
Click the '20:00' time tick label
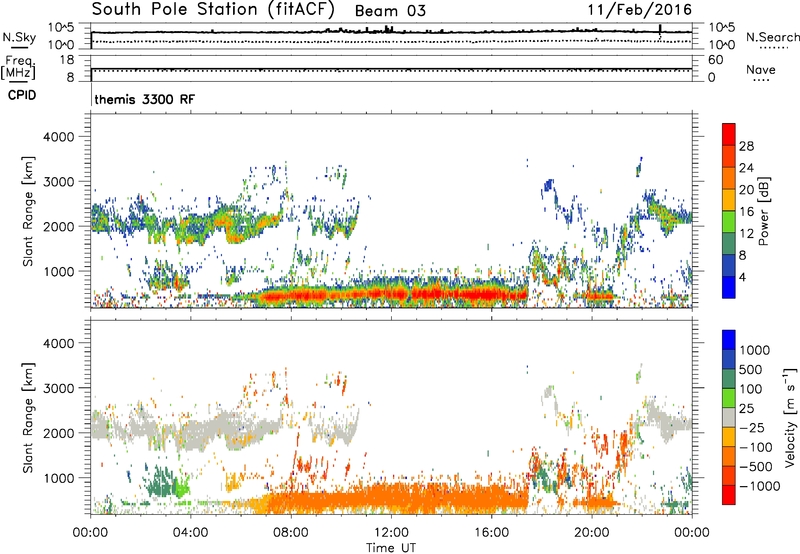(x=591, y=533)
